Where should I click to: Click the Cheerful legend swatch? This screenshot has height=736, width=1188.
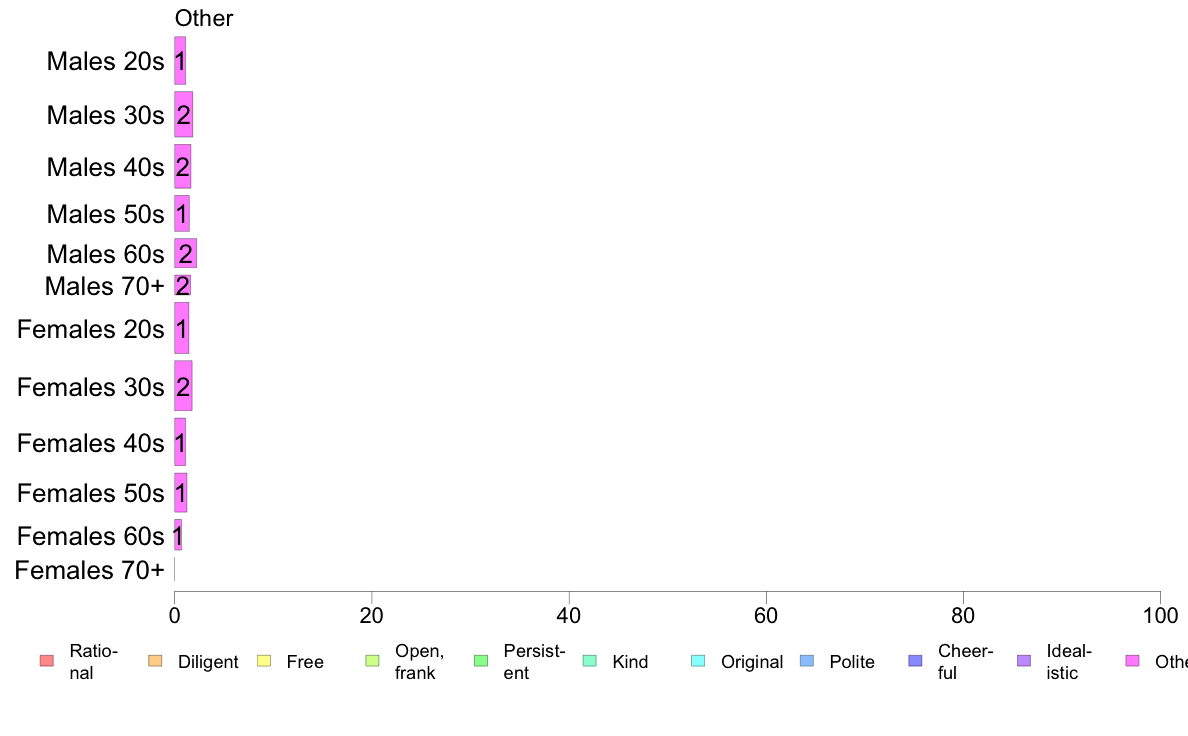point(915,661)
